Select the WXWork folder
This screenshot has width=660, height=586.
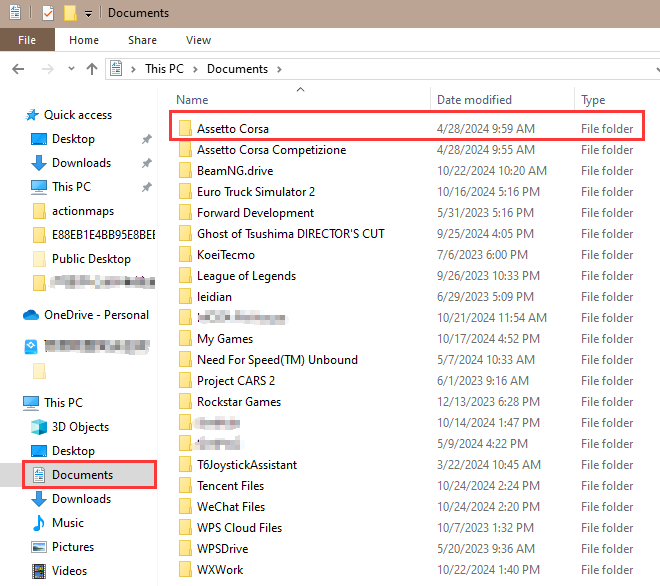pos(220,570)
